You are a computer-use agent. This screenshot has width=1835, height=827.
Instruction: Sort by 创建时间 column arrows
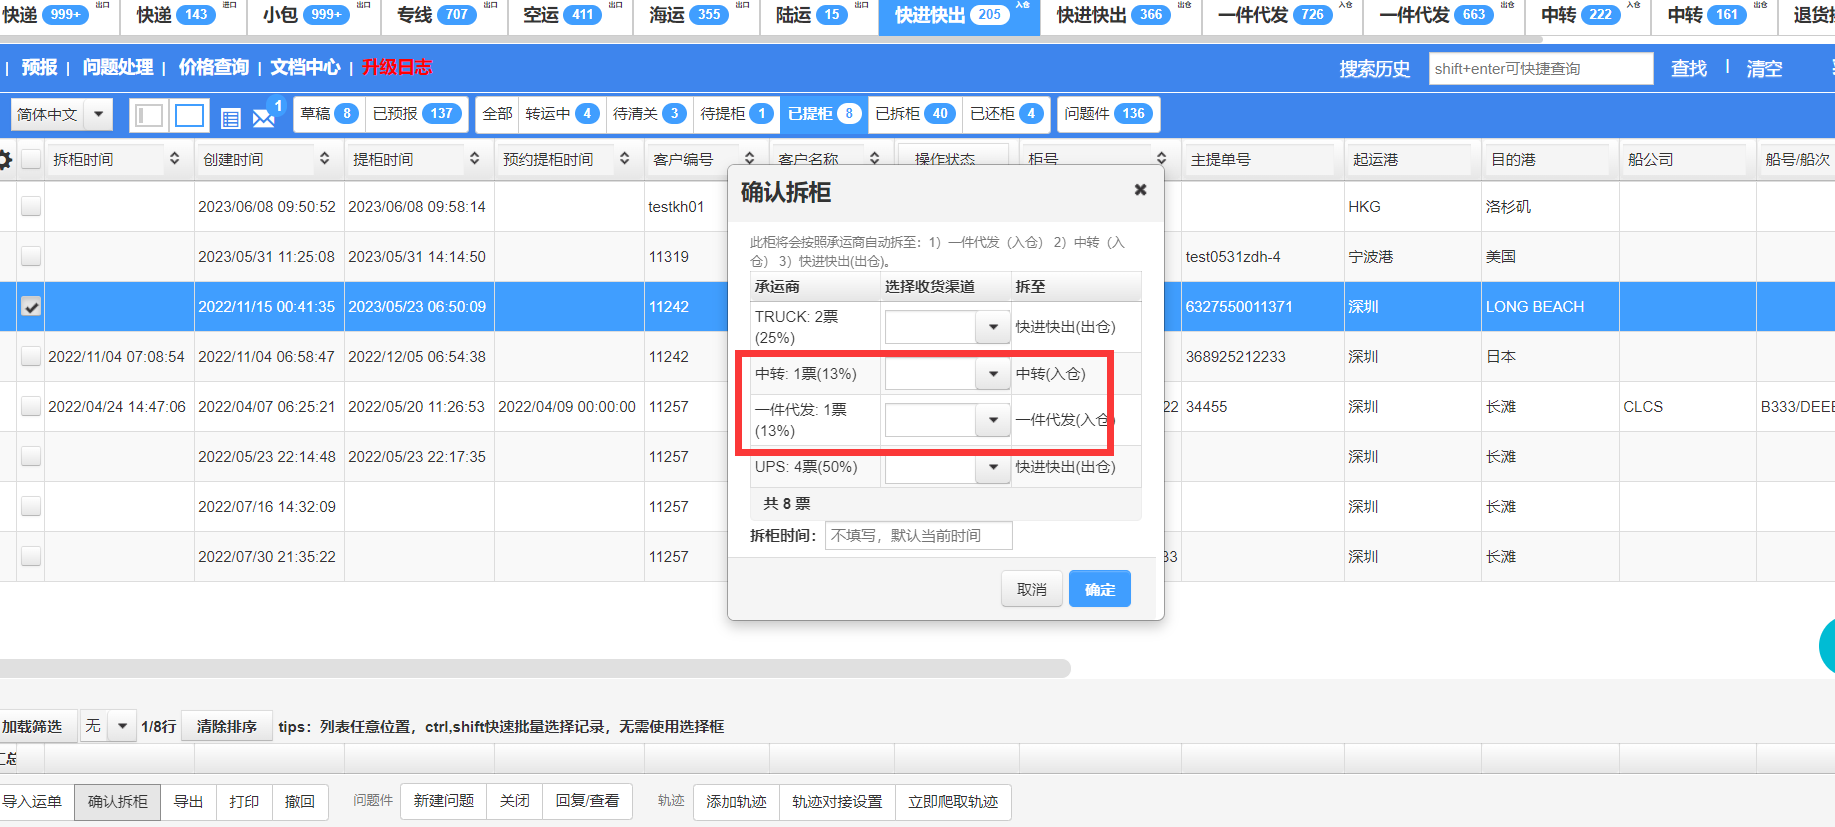[324, 159]
